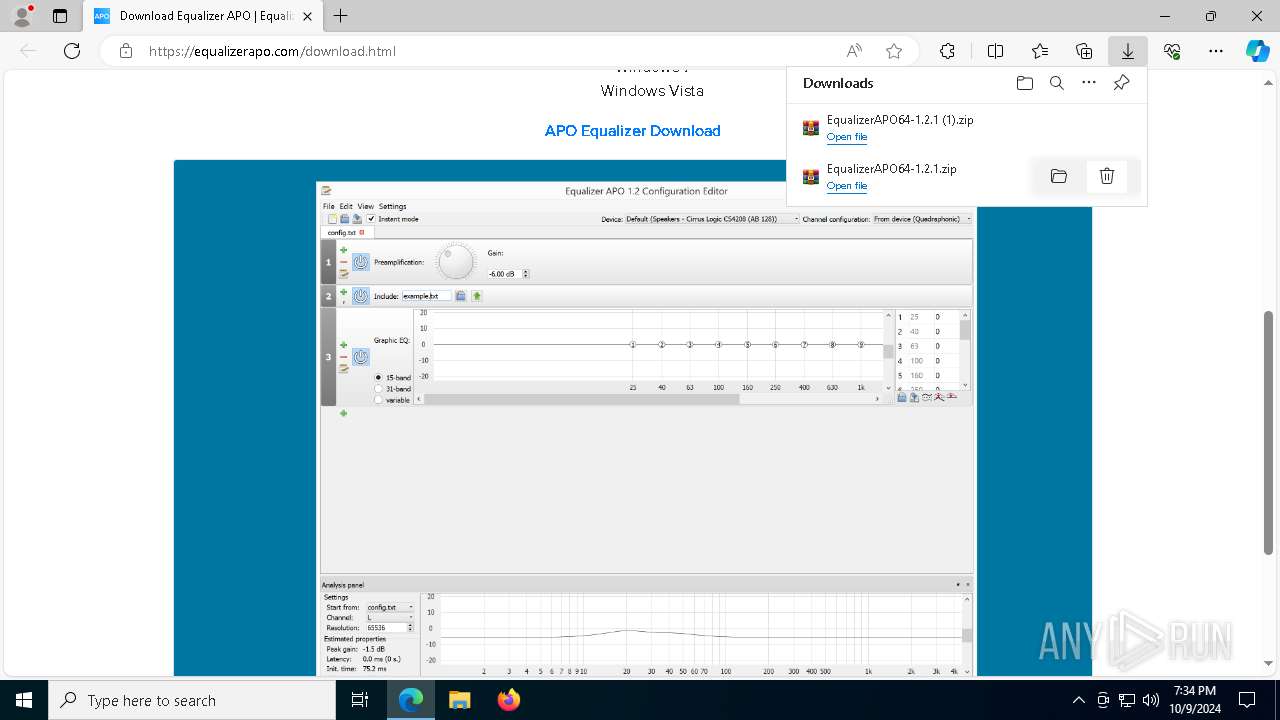Click the Type here to search box
Image resolution: width=1280 pixels, height=720 pixels.
192,700
